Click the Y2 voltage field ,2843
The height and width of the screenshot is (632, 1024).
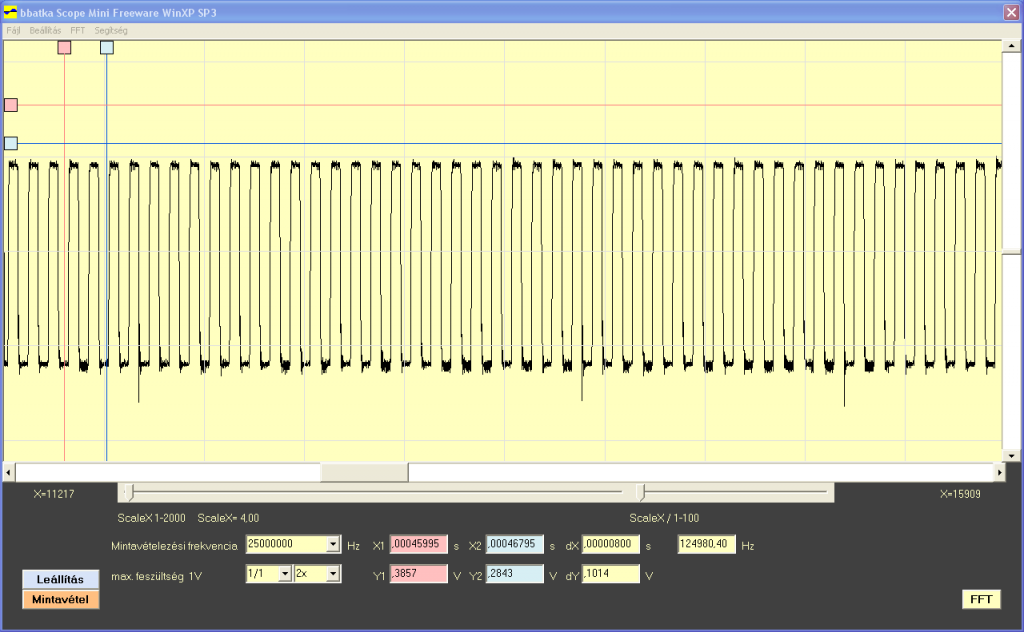(515, 574)
